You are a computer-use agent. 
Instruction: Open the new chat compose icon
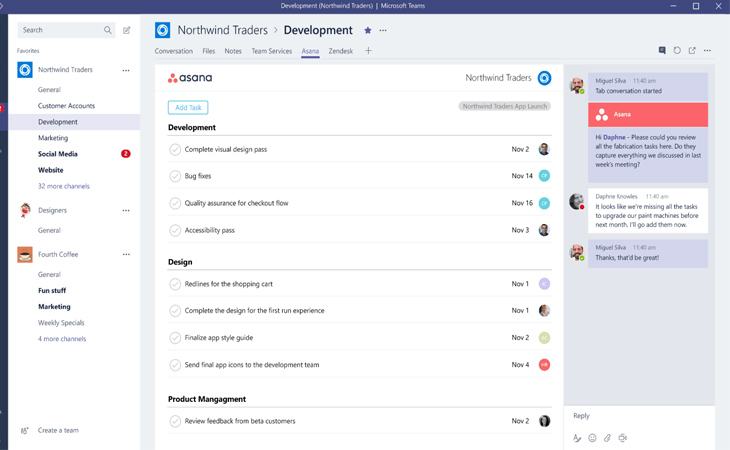126,30
